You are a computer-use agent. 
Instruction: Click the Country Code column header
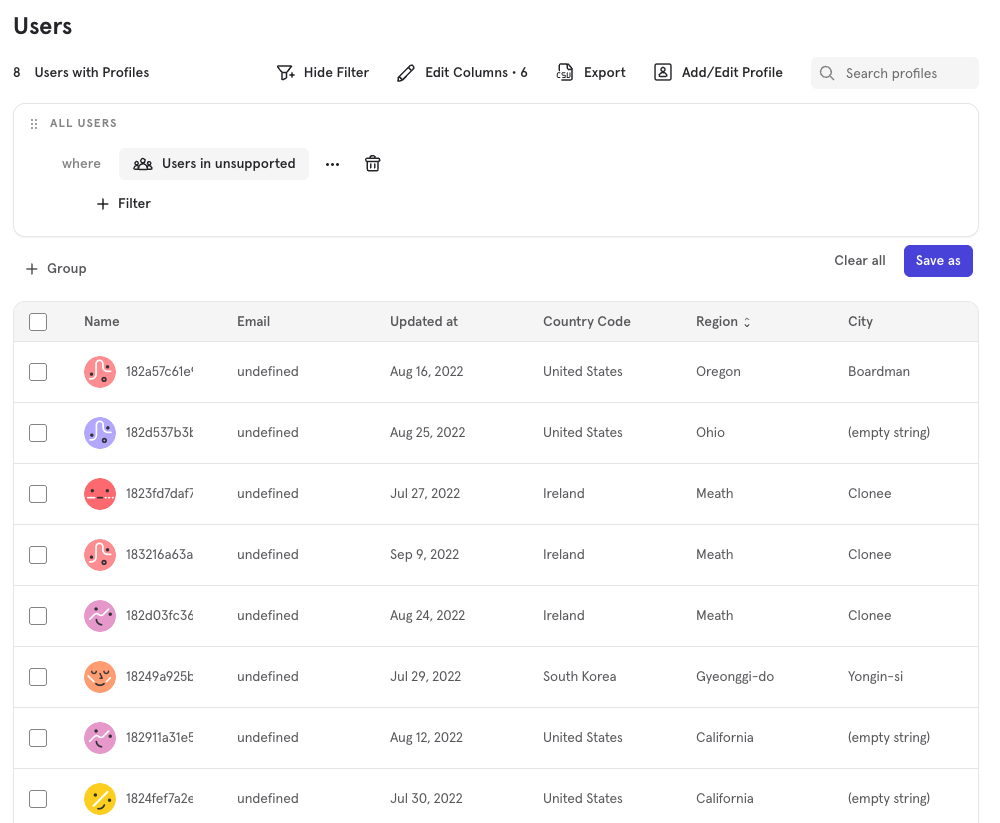(x=586, y=322)
